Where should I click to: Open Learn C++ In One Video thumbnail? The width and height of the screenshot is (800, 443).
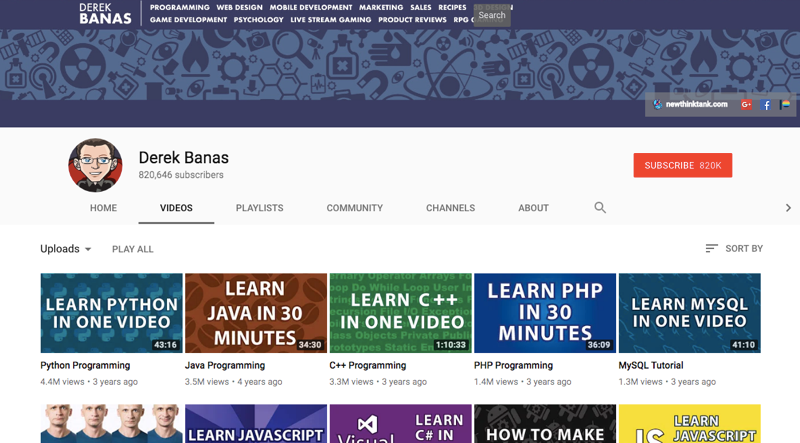click(401, 313)
